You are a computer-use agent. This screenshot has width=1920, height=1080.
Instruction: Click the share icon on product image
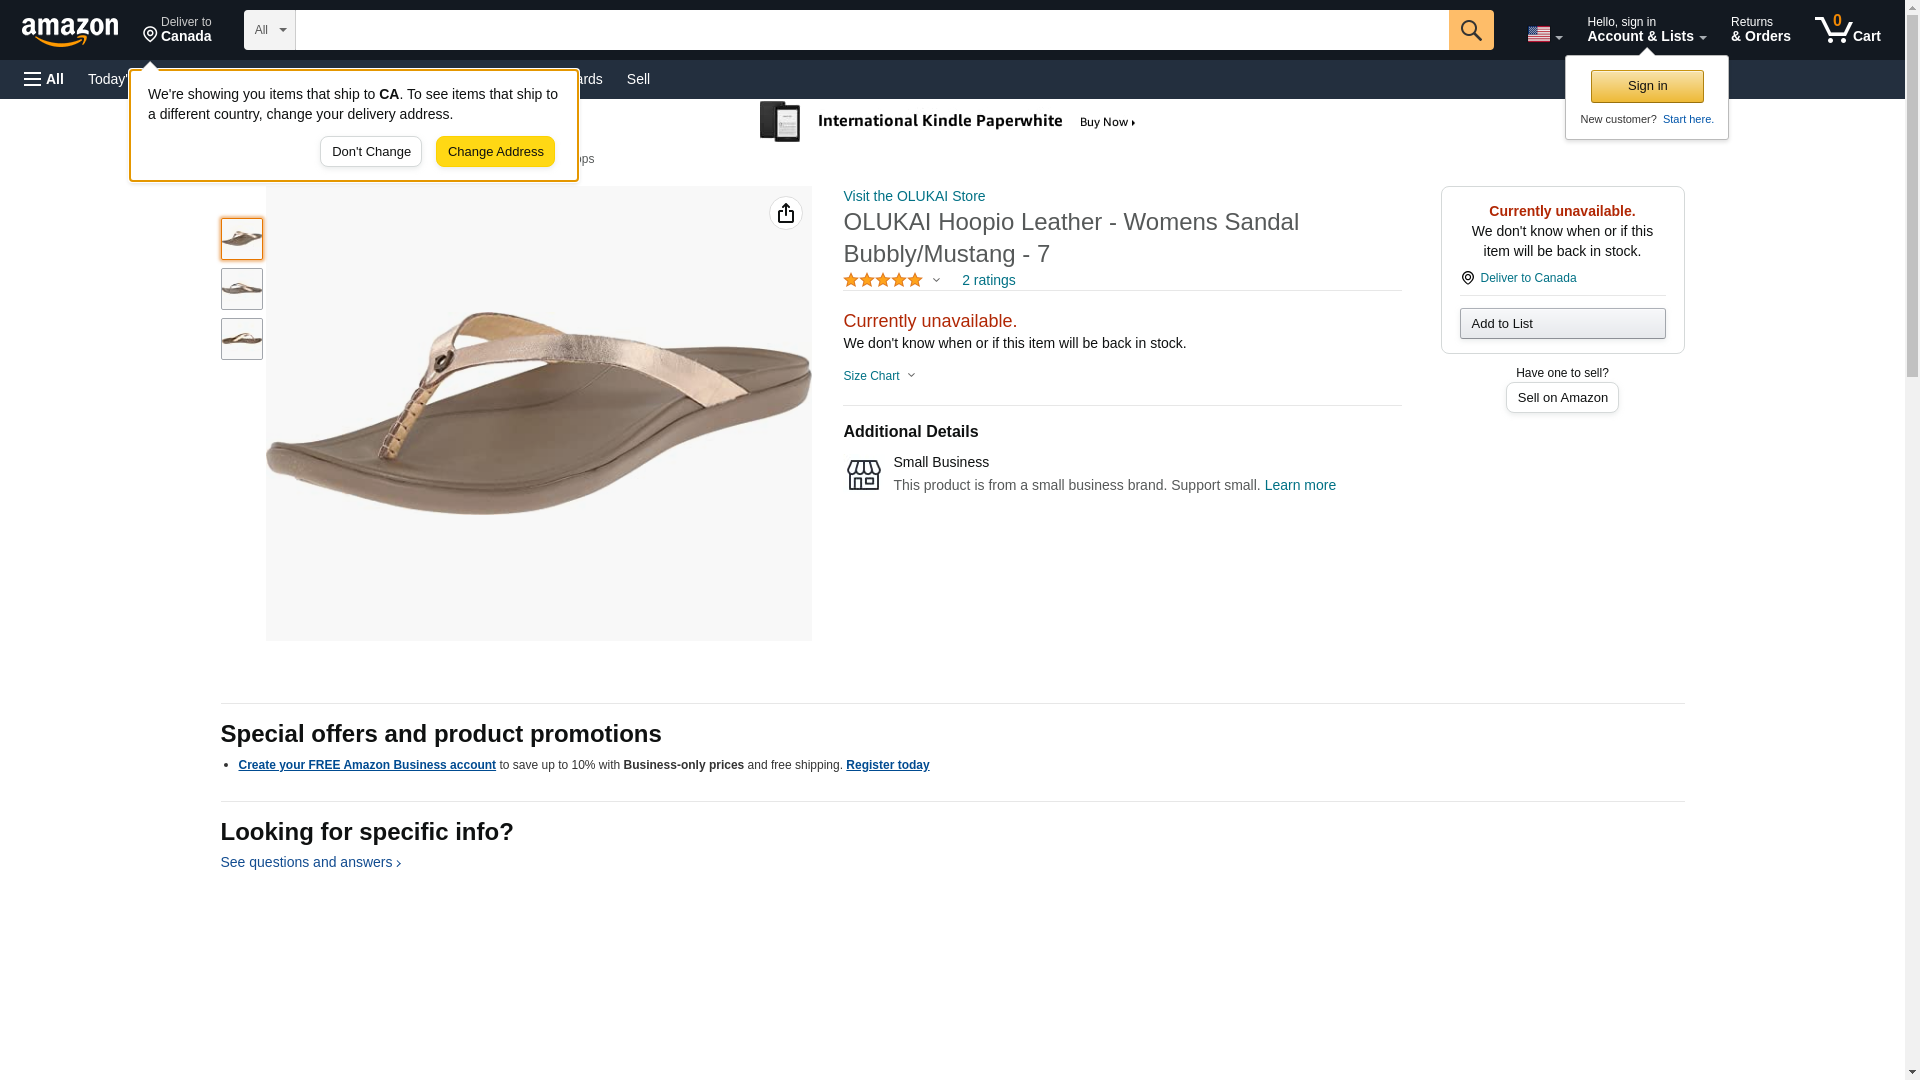pyautogui.click(x=785, y=213)
